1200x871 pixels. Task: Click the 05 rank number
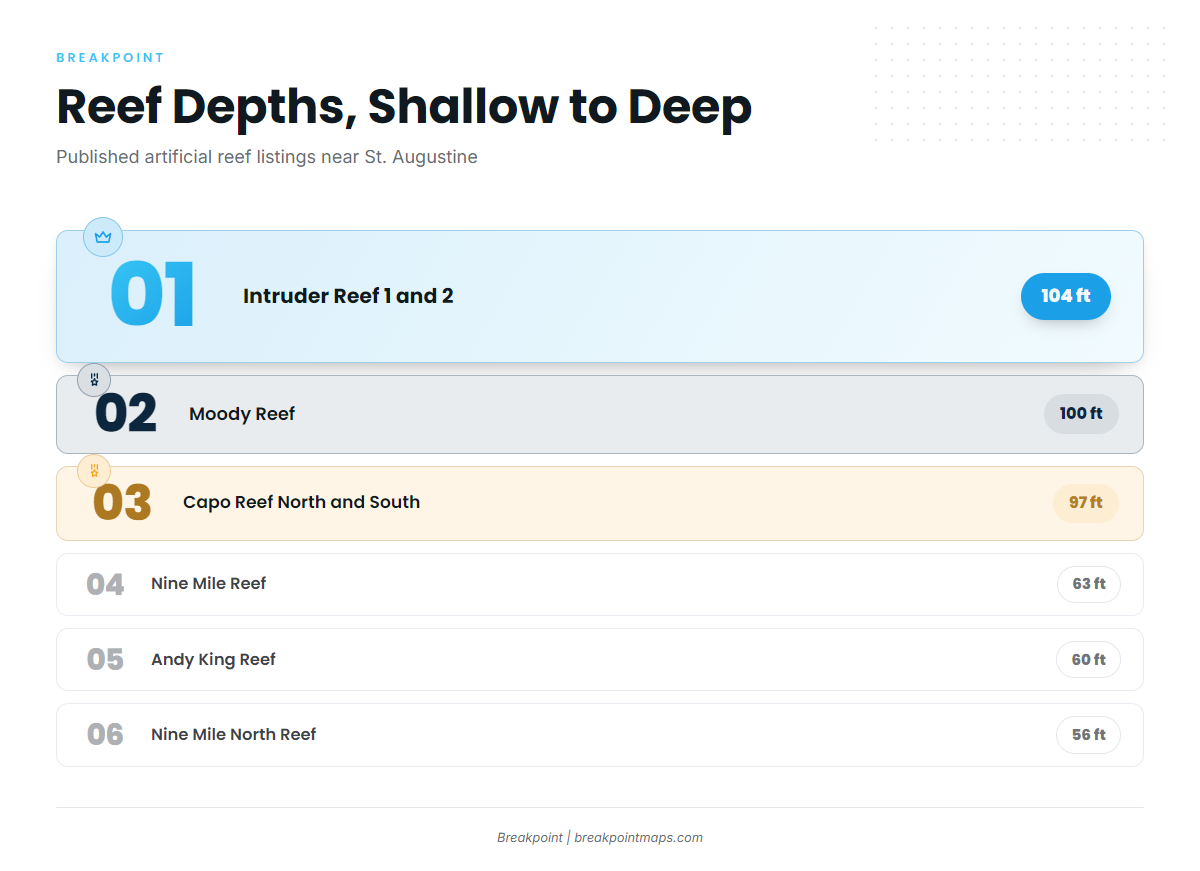(105, 660)
